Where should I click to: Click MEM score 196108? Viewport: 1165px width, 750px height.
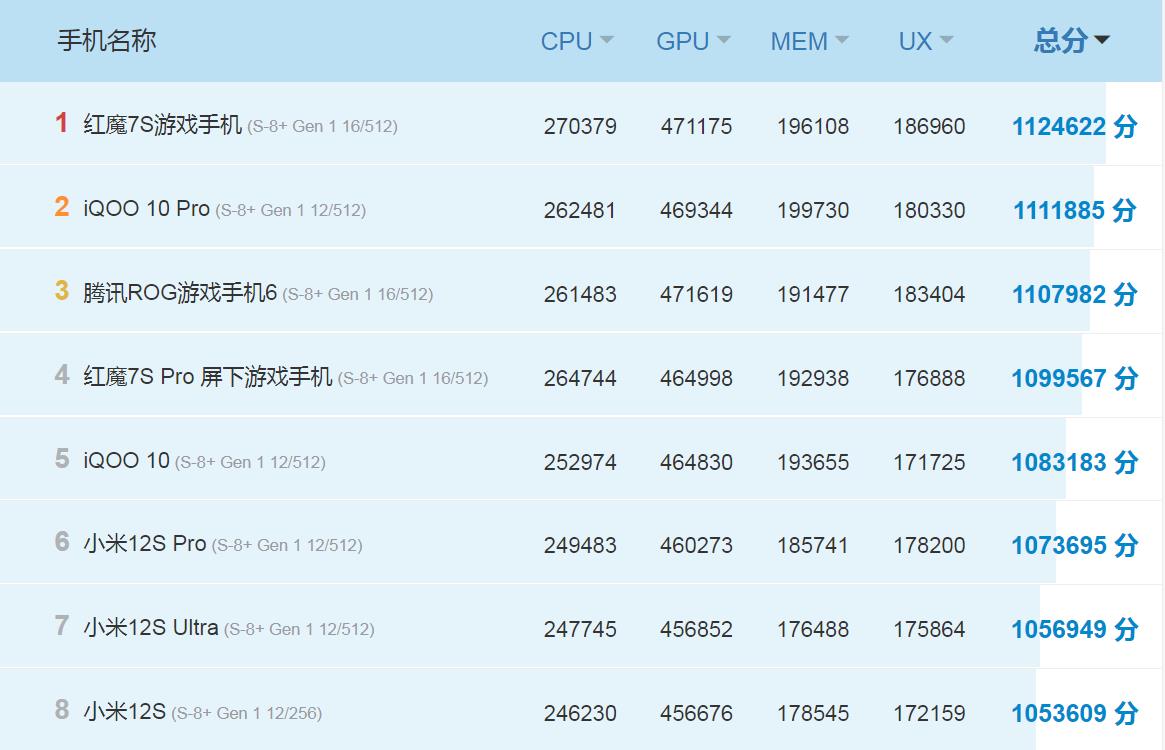813,126
